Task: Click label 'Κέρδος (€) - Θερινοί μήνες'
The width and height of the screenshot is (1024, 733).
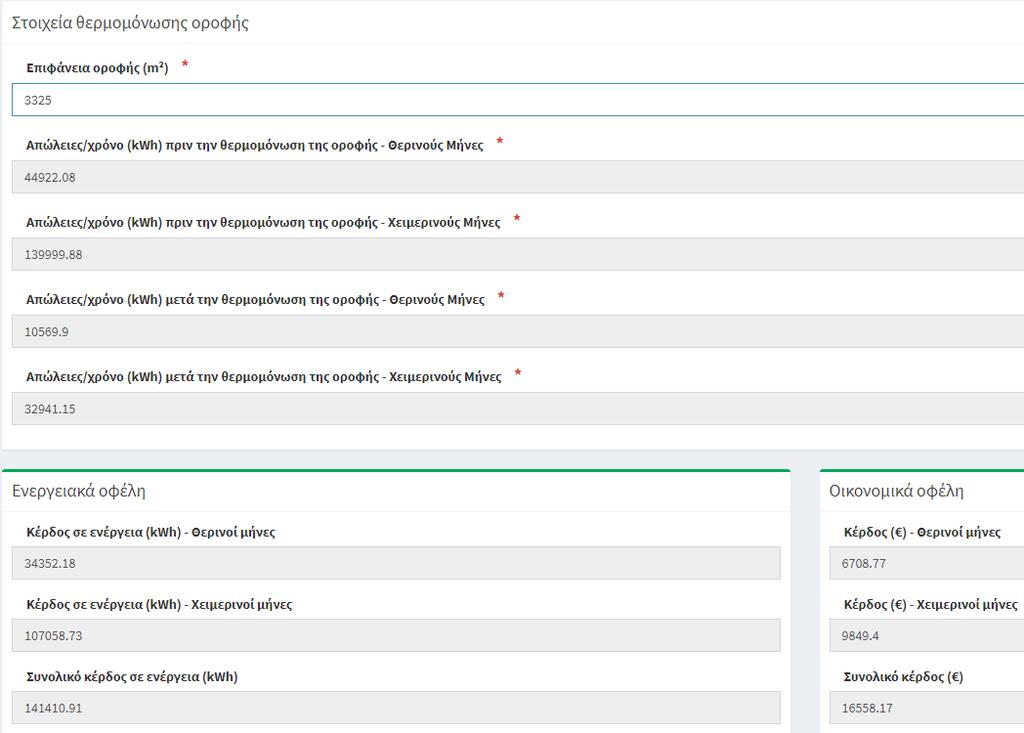Action: point(922,532)
